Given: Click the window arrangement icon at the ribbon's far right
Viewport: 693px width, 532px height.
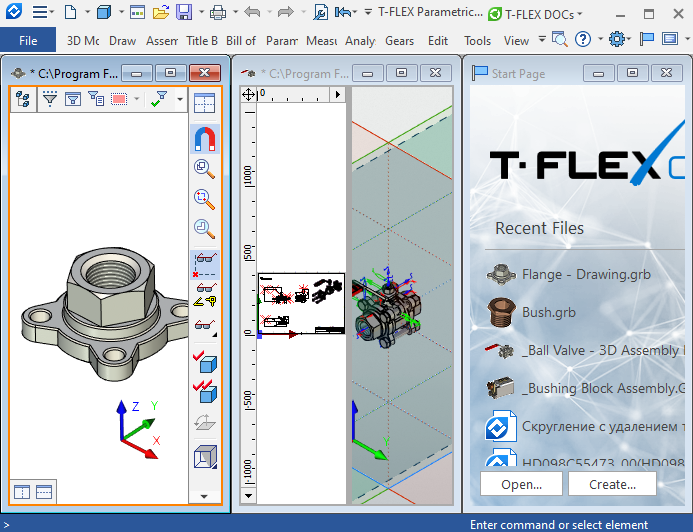Looking at the screenshot, I should [670, 39].
